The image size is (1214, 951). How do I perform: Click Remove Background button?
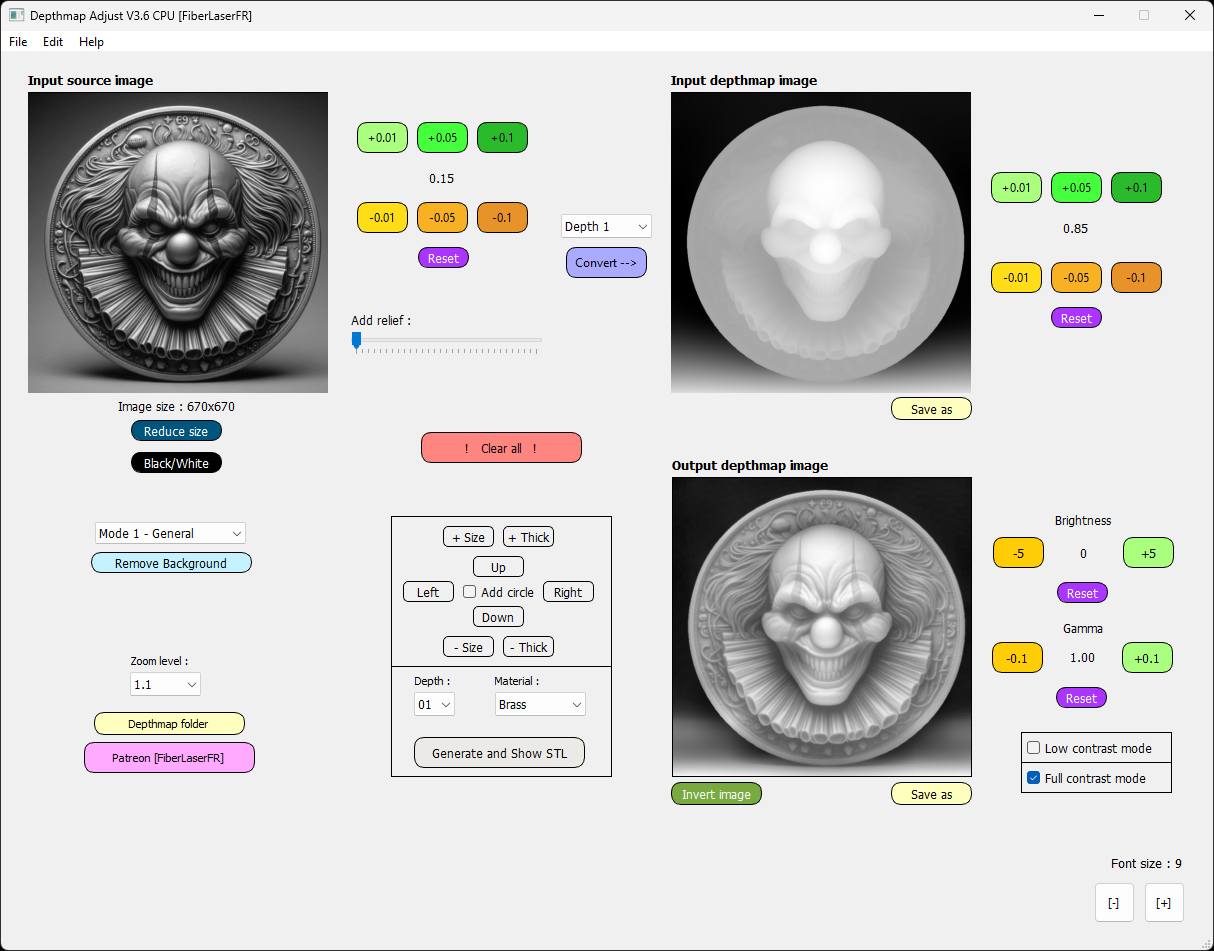coord(171,563)
